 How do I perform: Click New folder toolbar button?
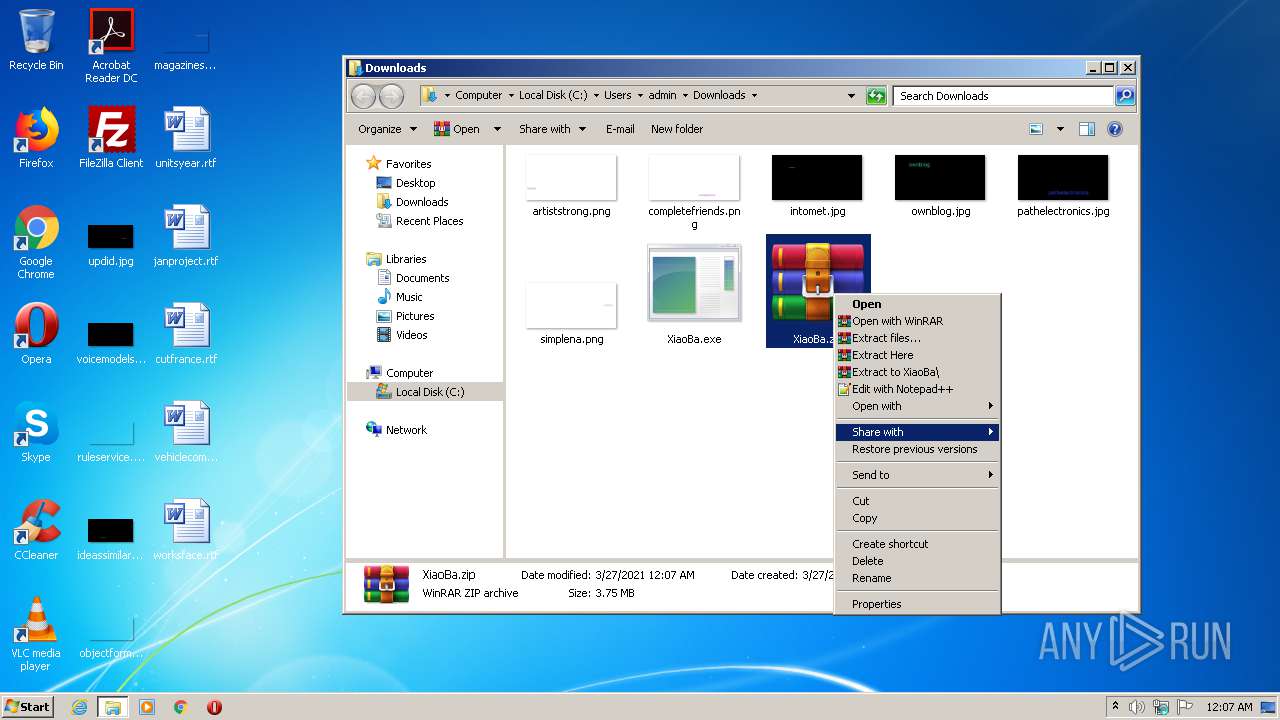(677, 129)
